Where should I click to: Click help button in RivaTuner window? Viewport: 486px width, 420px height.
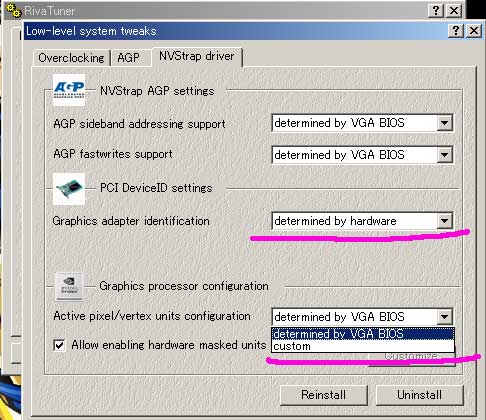click(x=436, y=10)
